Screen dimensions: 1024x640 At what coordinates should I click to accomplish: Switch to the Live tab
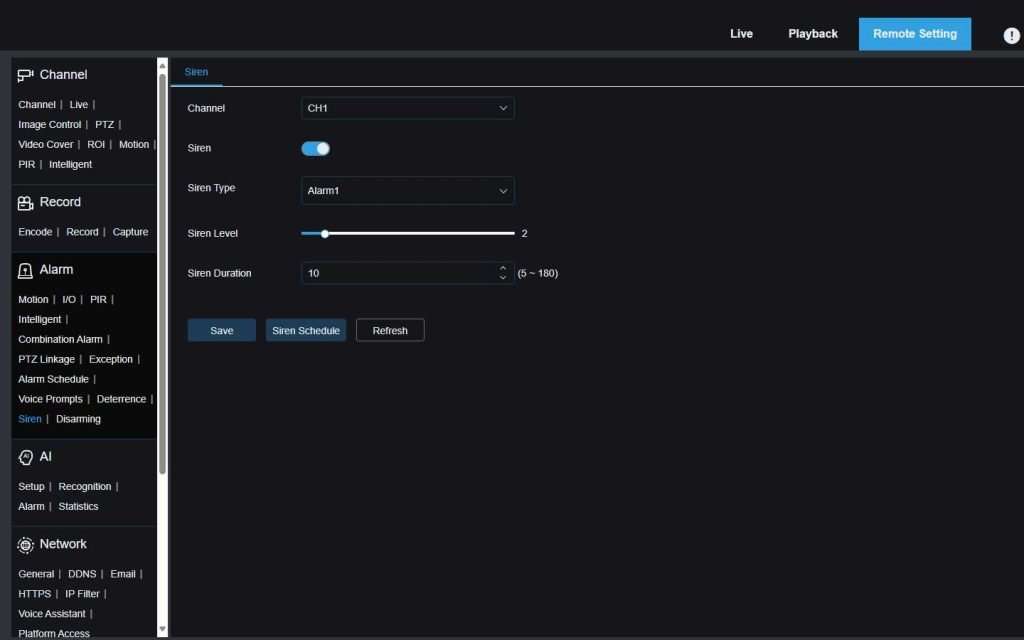[741, 34]
